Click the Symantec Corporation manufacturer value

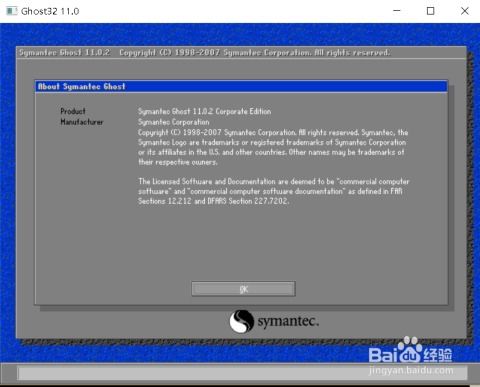pyautogui.click(x=174, y=122)
